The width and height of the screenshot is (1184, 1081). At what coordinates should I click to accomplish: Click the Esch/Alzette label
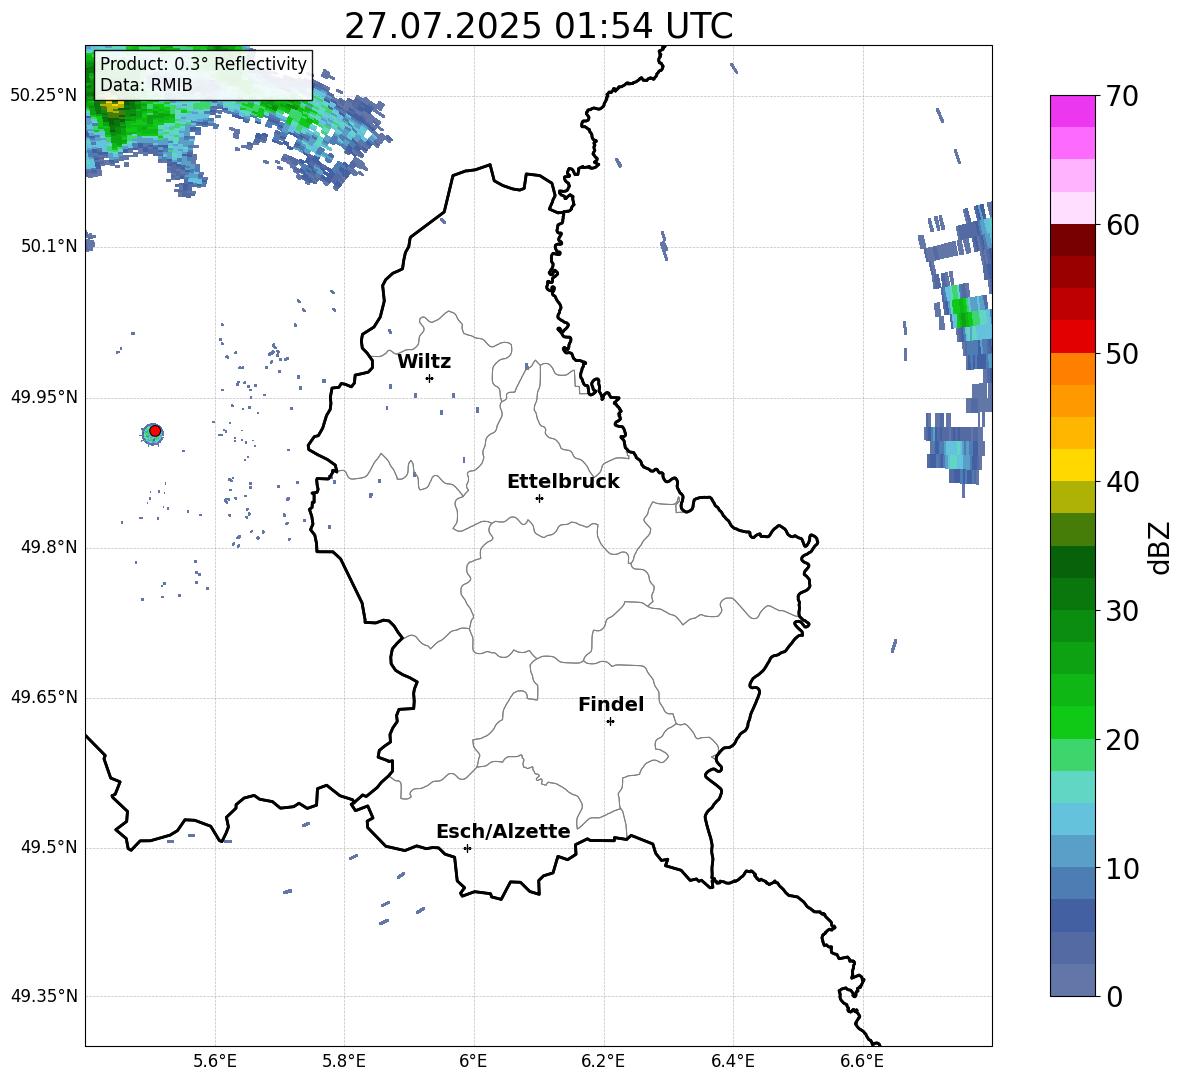[503, 832]
